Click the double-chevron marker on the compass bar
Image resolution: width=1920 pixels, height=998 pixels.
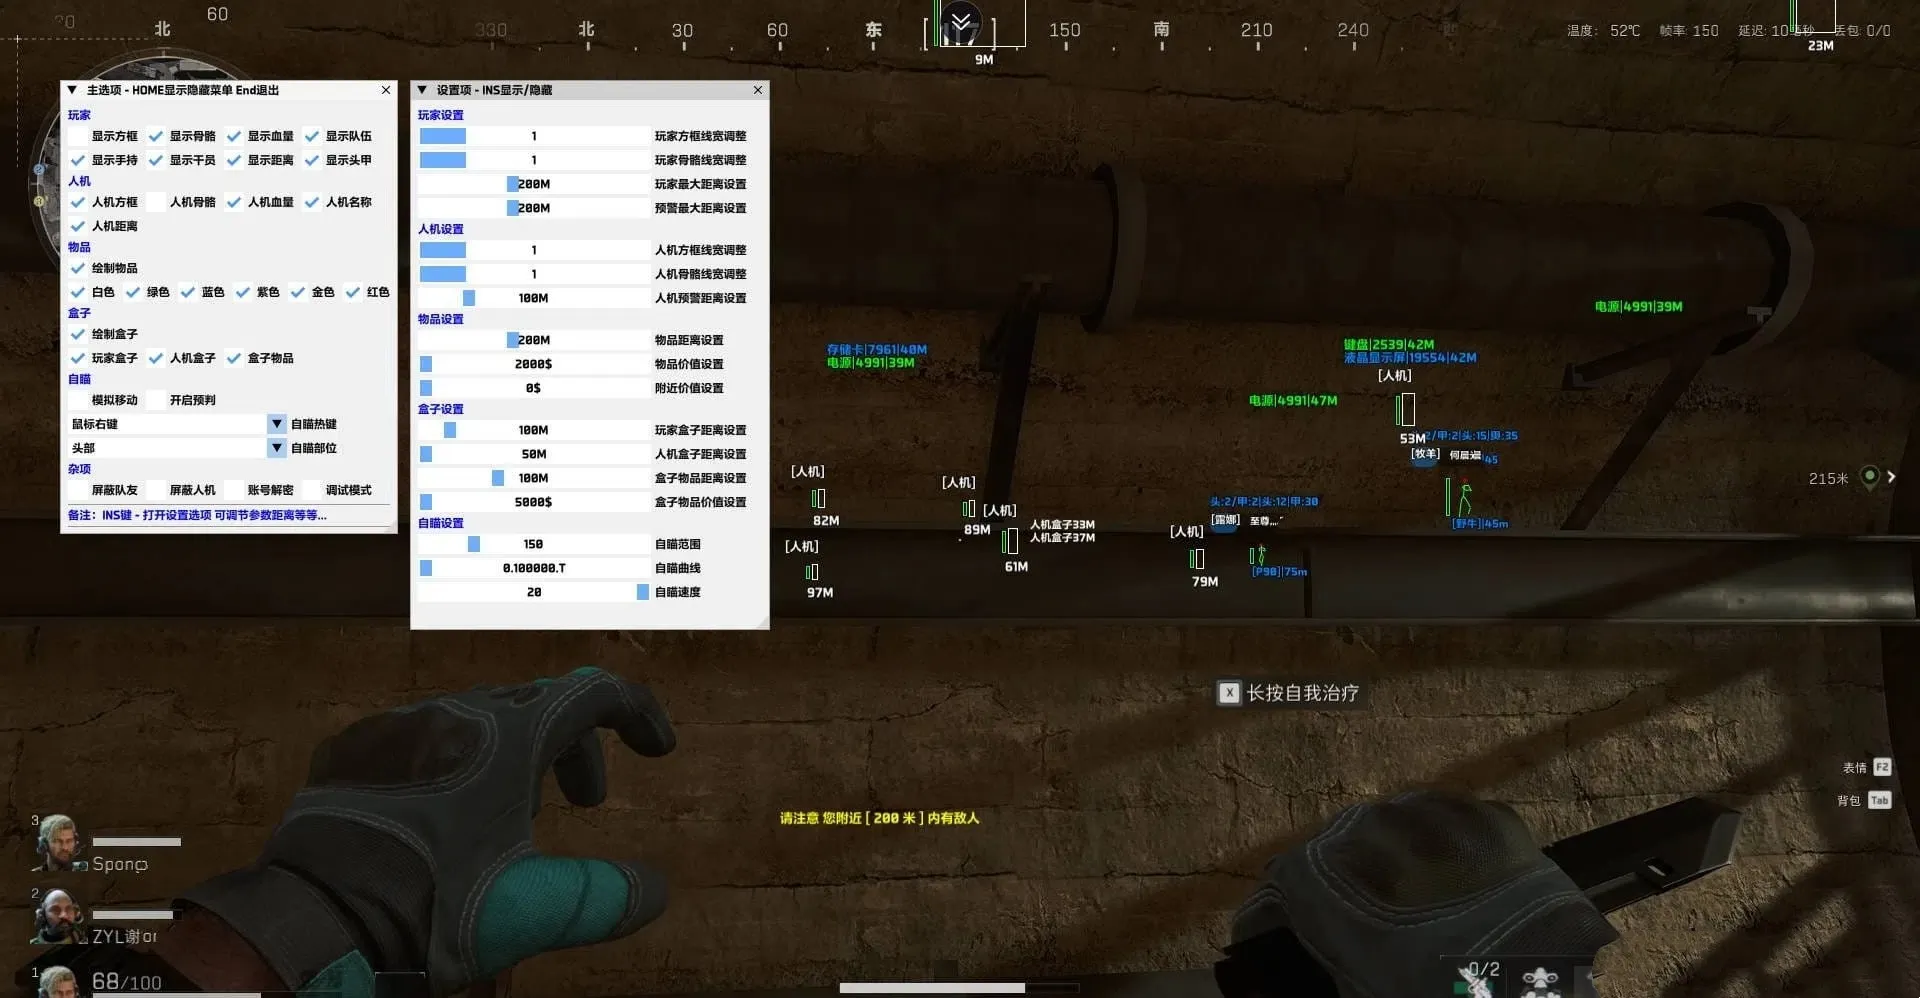[961, 20]
